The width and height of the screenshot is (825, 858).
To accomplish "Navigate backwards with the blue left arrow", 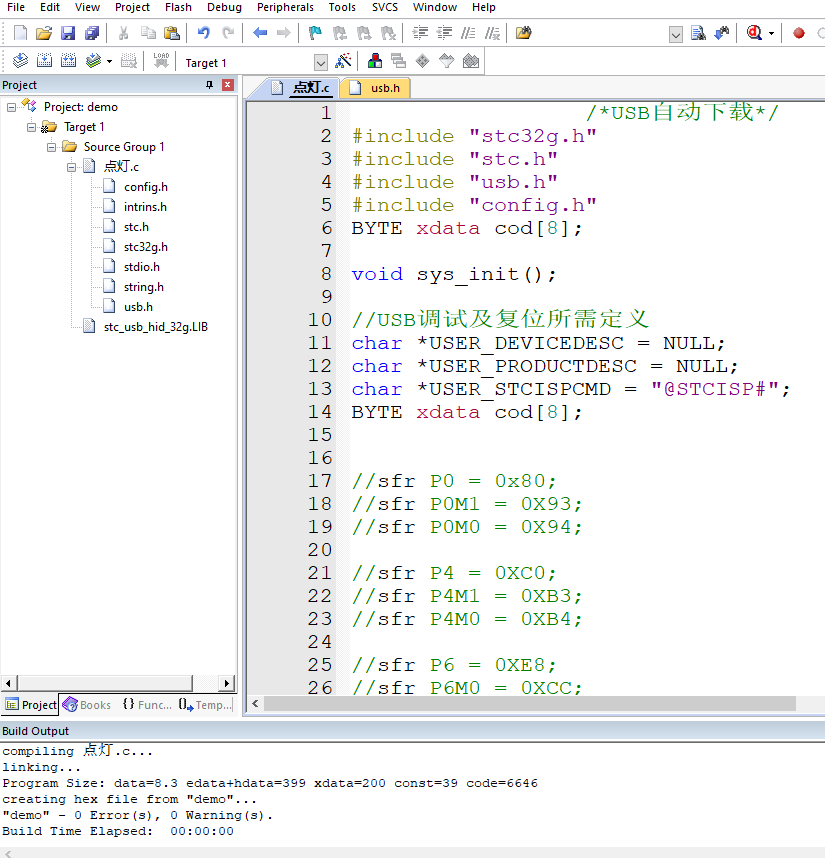I will (260, 33).
